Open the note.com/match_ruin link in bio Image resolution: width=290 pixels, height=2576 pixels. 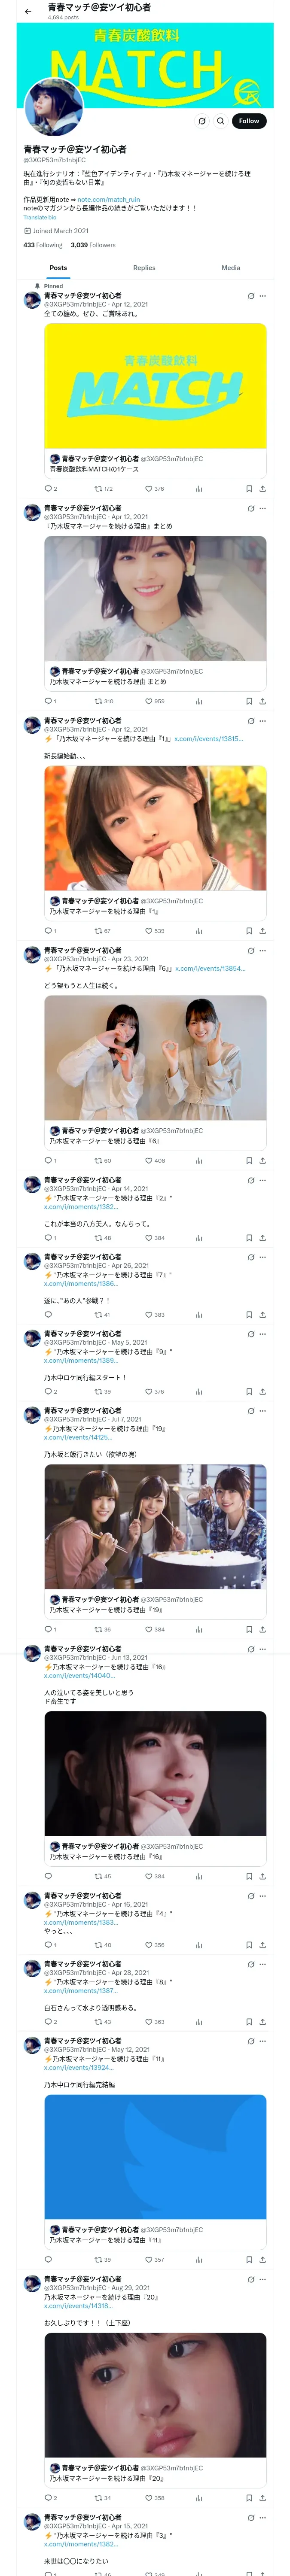109,200
